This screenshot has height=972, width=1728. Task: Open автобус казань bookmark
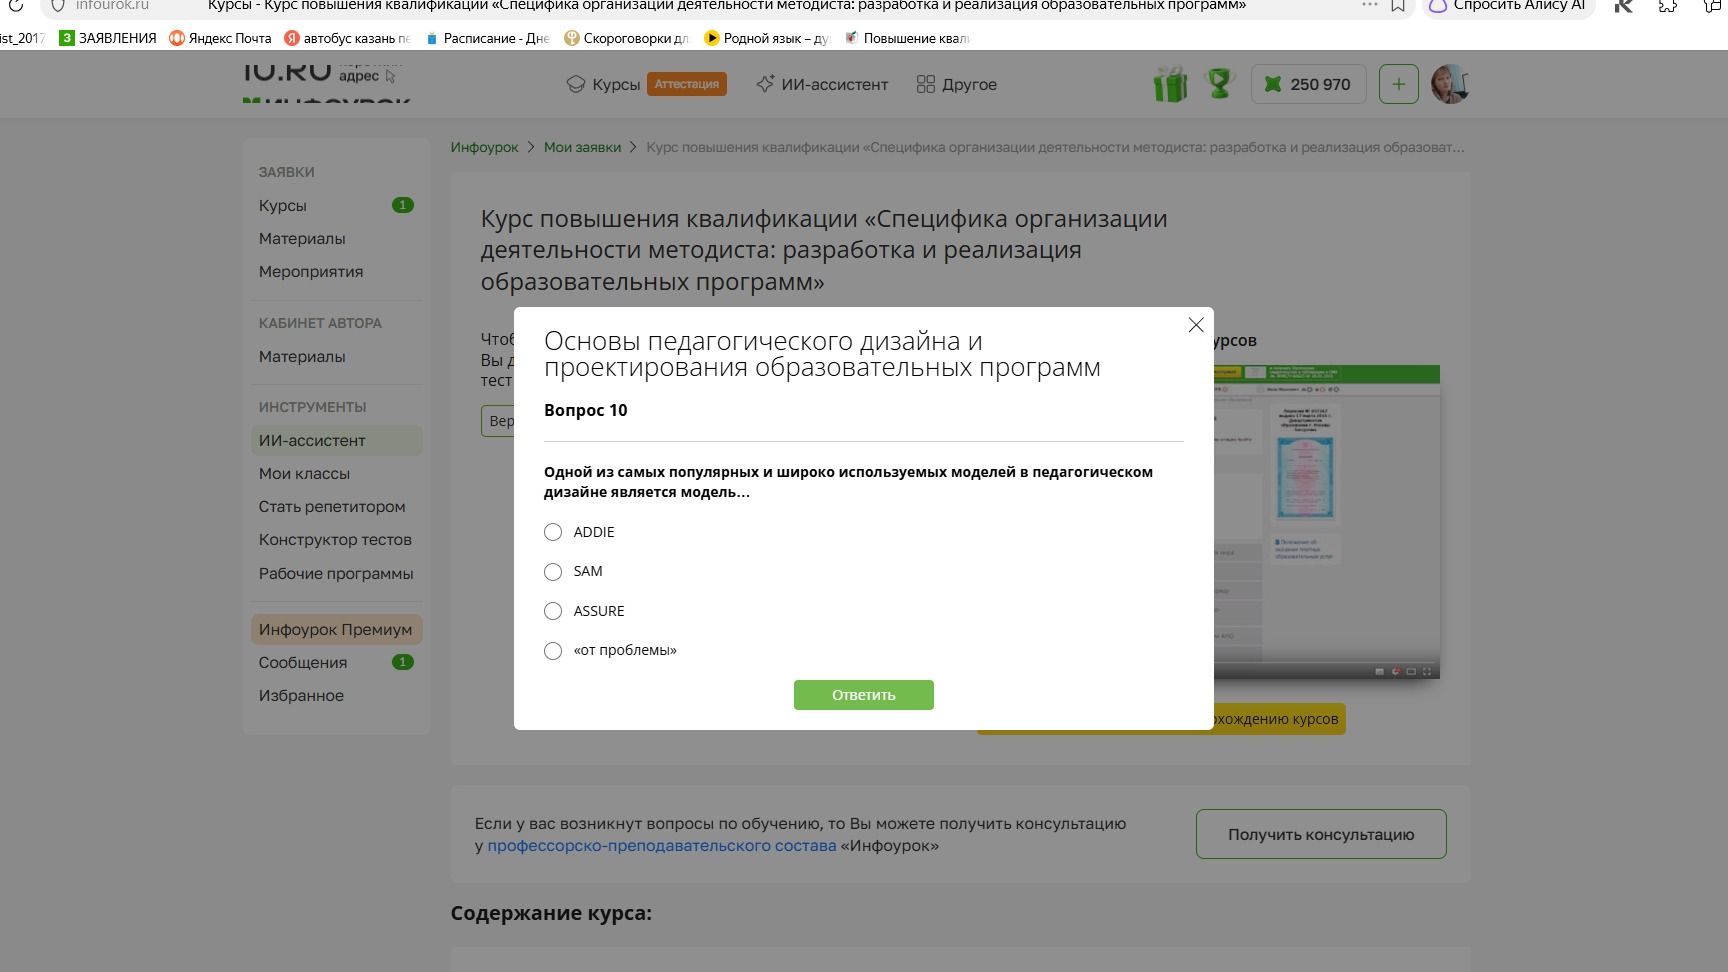click(347, 38)
